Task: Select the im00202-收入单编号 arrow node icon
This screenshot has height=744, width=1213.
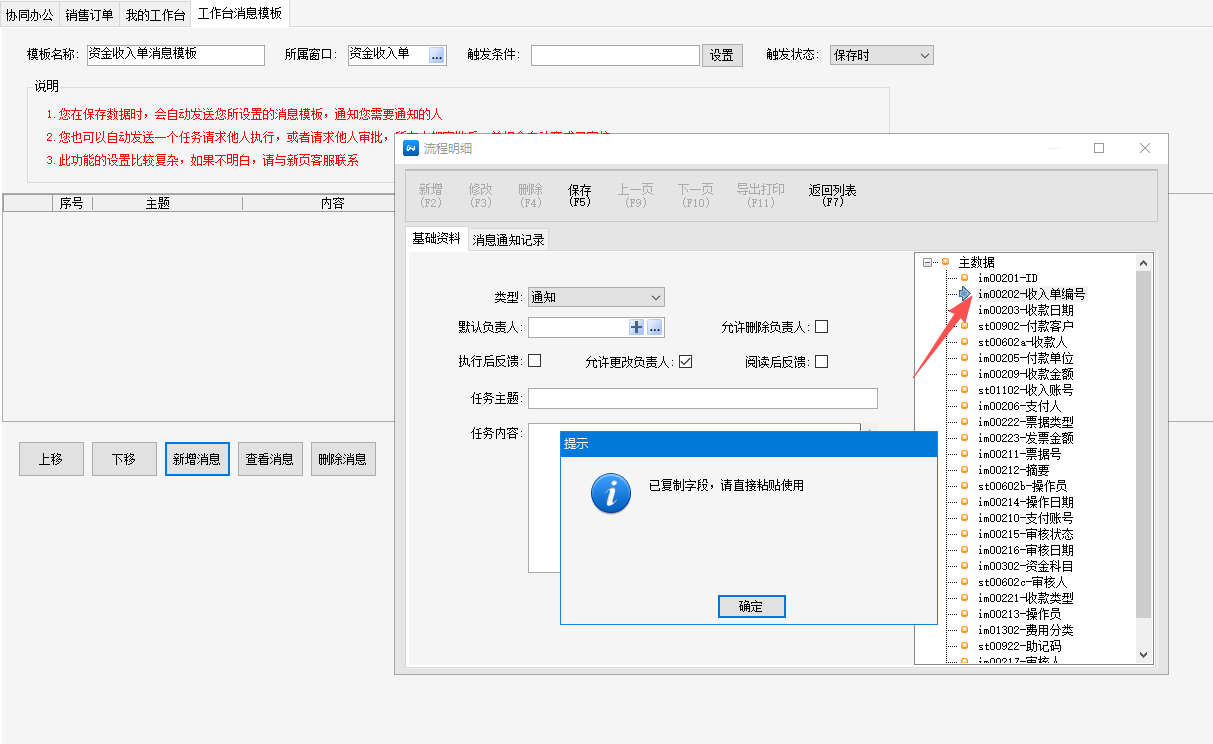Action: pos(965,294)
